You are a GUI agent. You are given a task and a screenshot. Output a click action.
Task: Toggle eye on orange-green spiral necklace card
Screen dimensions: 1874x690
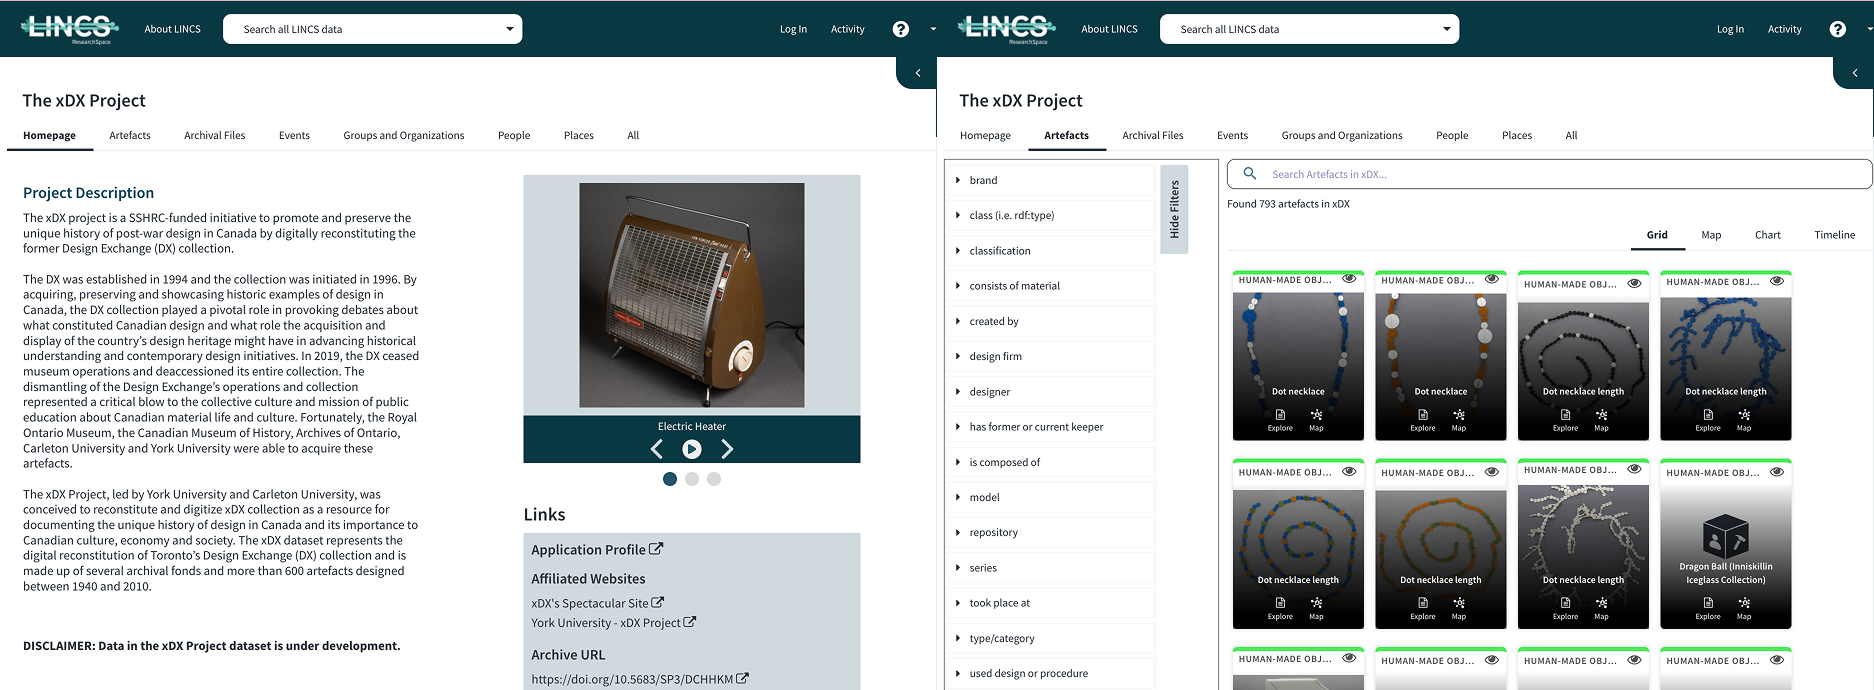coord(1492,472)
